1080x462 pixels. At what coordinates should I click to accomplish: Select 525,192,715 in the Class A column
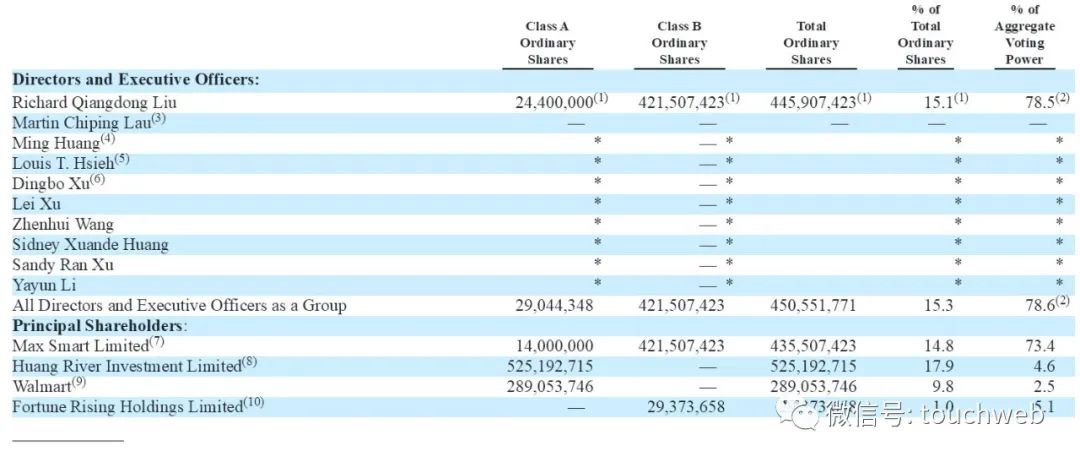[550, 366]
